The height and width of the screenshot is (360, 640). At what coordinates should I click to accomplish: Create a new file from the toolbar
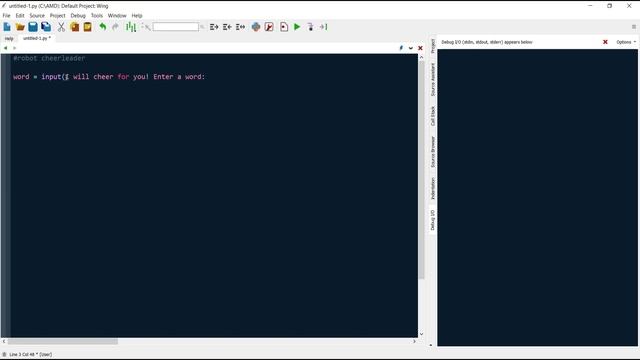point(7,27)
